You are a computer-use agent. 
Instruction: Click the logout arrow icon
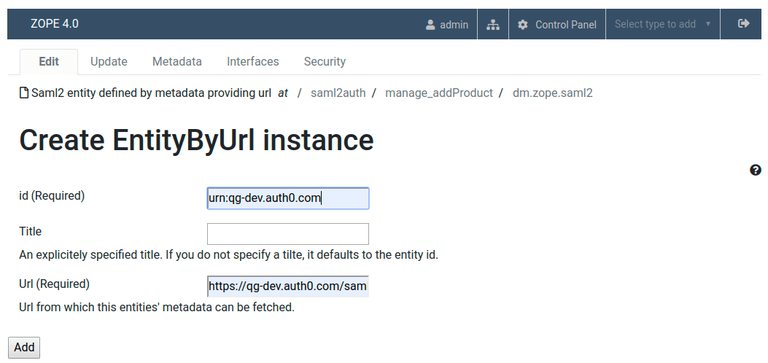pyautogui.click(x=744, y=24)
